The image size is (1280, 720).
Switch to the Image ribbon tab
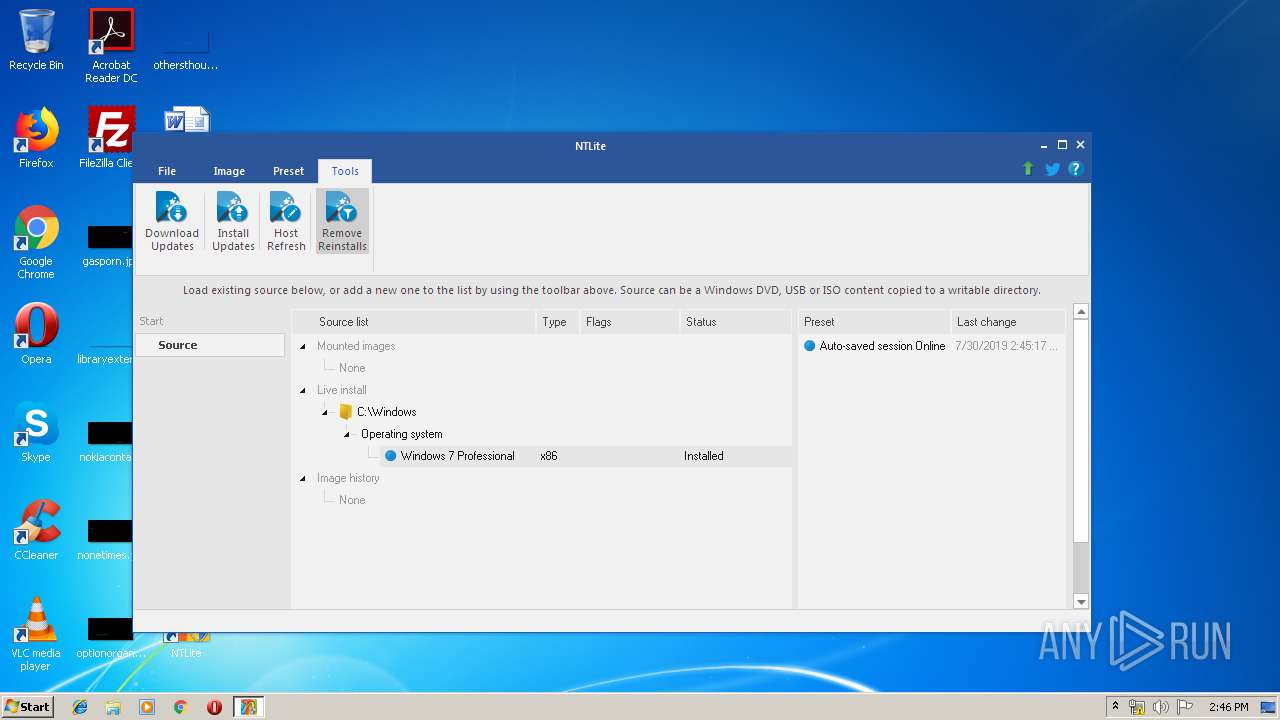229,171
